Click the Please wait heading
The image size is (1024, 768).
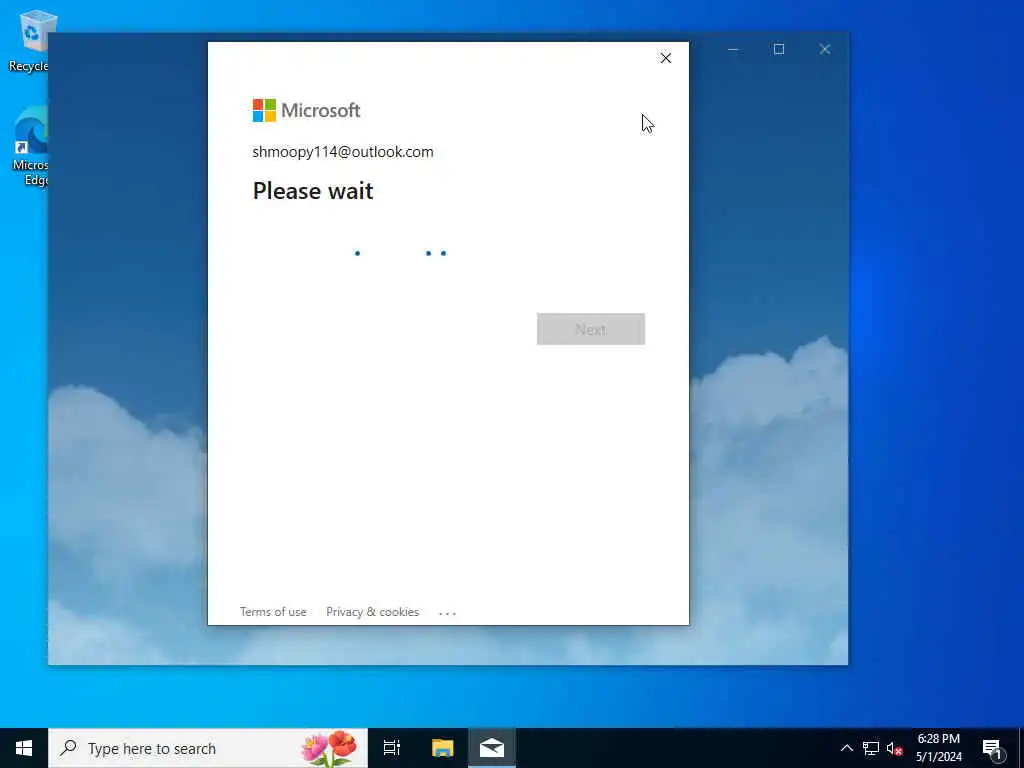coord(313,191)
